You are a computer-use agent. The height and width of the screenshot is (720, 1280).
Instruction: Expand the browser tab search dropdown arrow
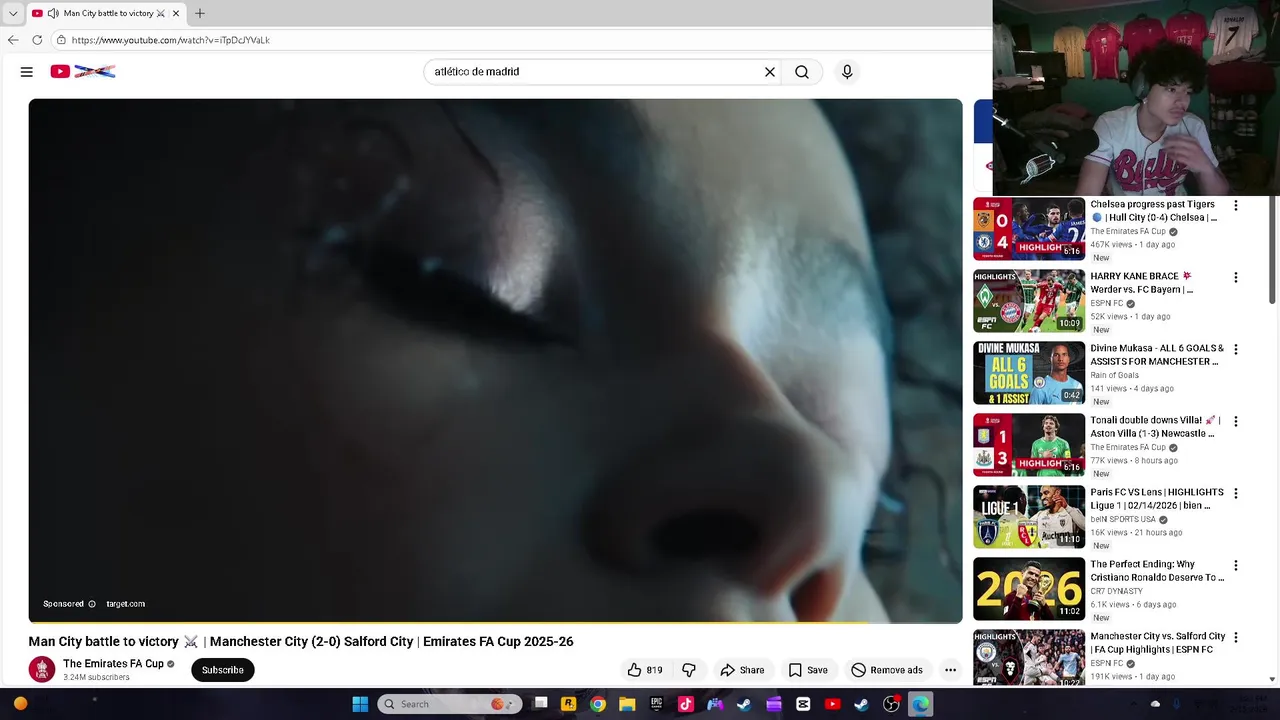pos(13,13)
